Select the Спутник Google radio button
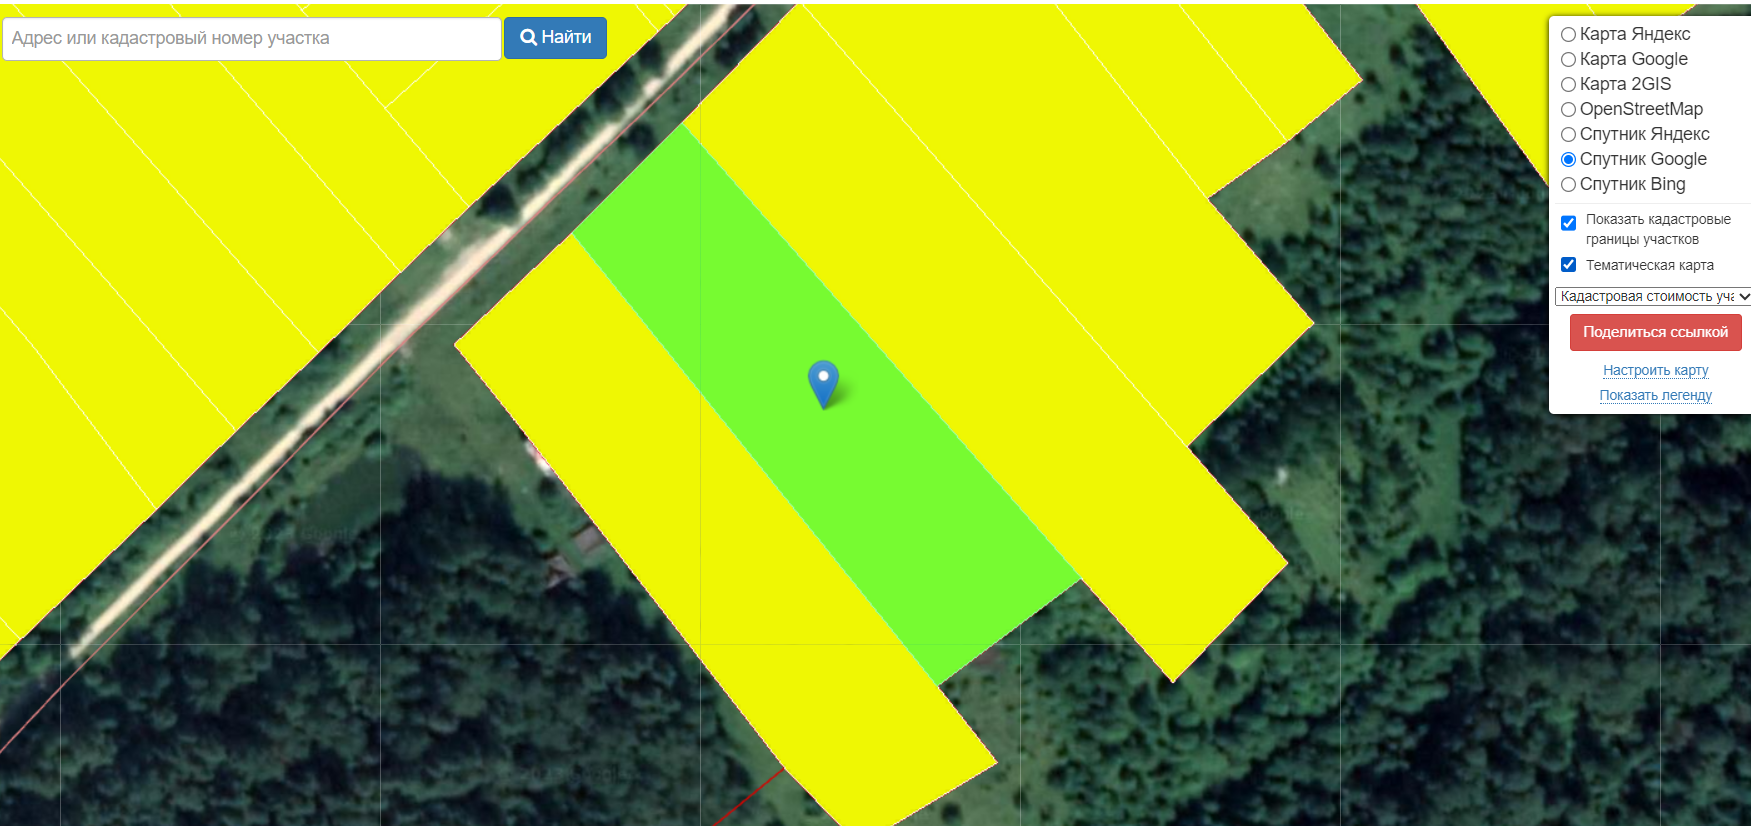The height and width of the screenshot is (826, 1751). pyautogui.click(x=1568, y=159)
